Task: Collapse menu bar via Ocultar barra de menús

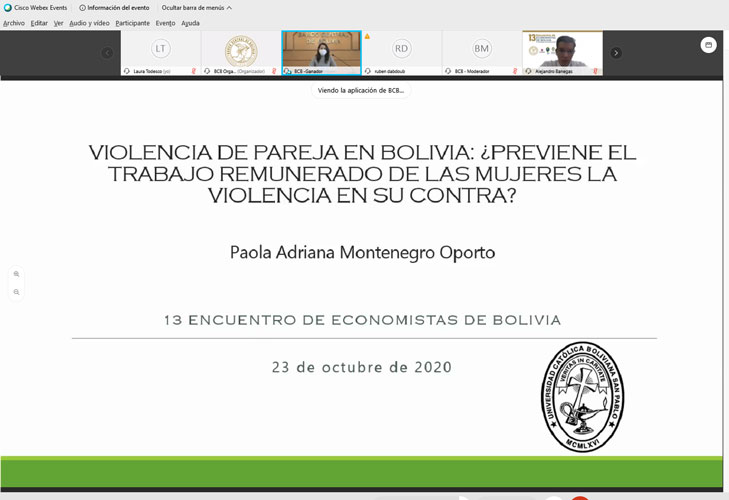Action: (x=196, y=8)
